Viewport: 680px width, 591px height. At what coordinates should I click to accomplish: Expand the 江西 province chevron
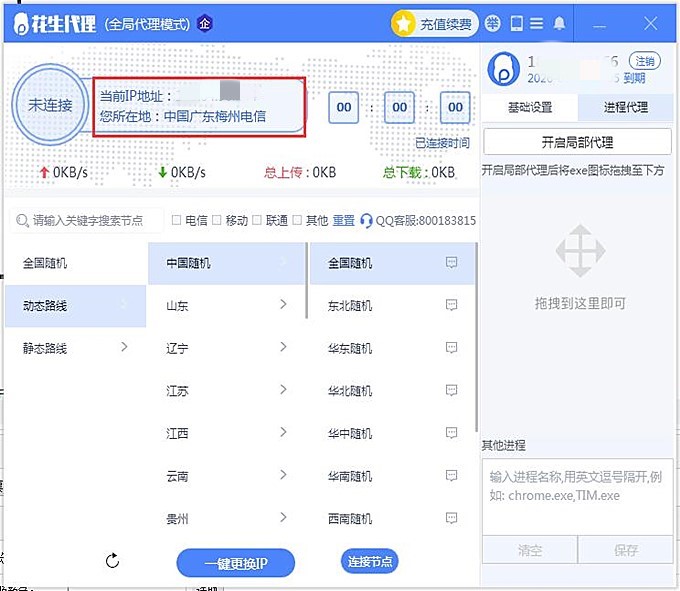coord(283,432)
